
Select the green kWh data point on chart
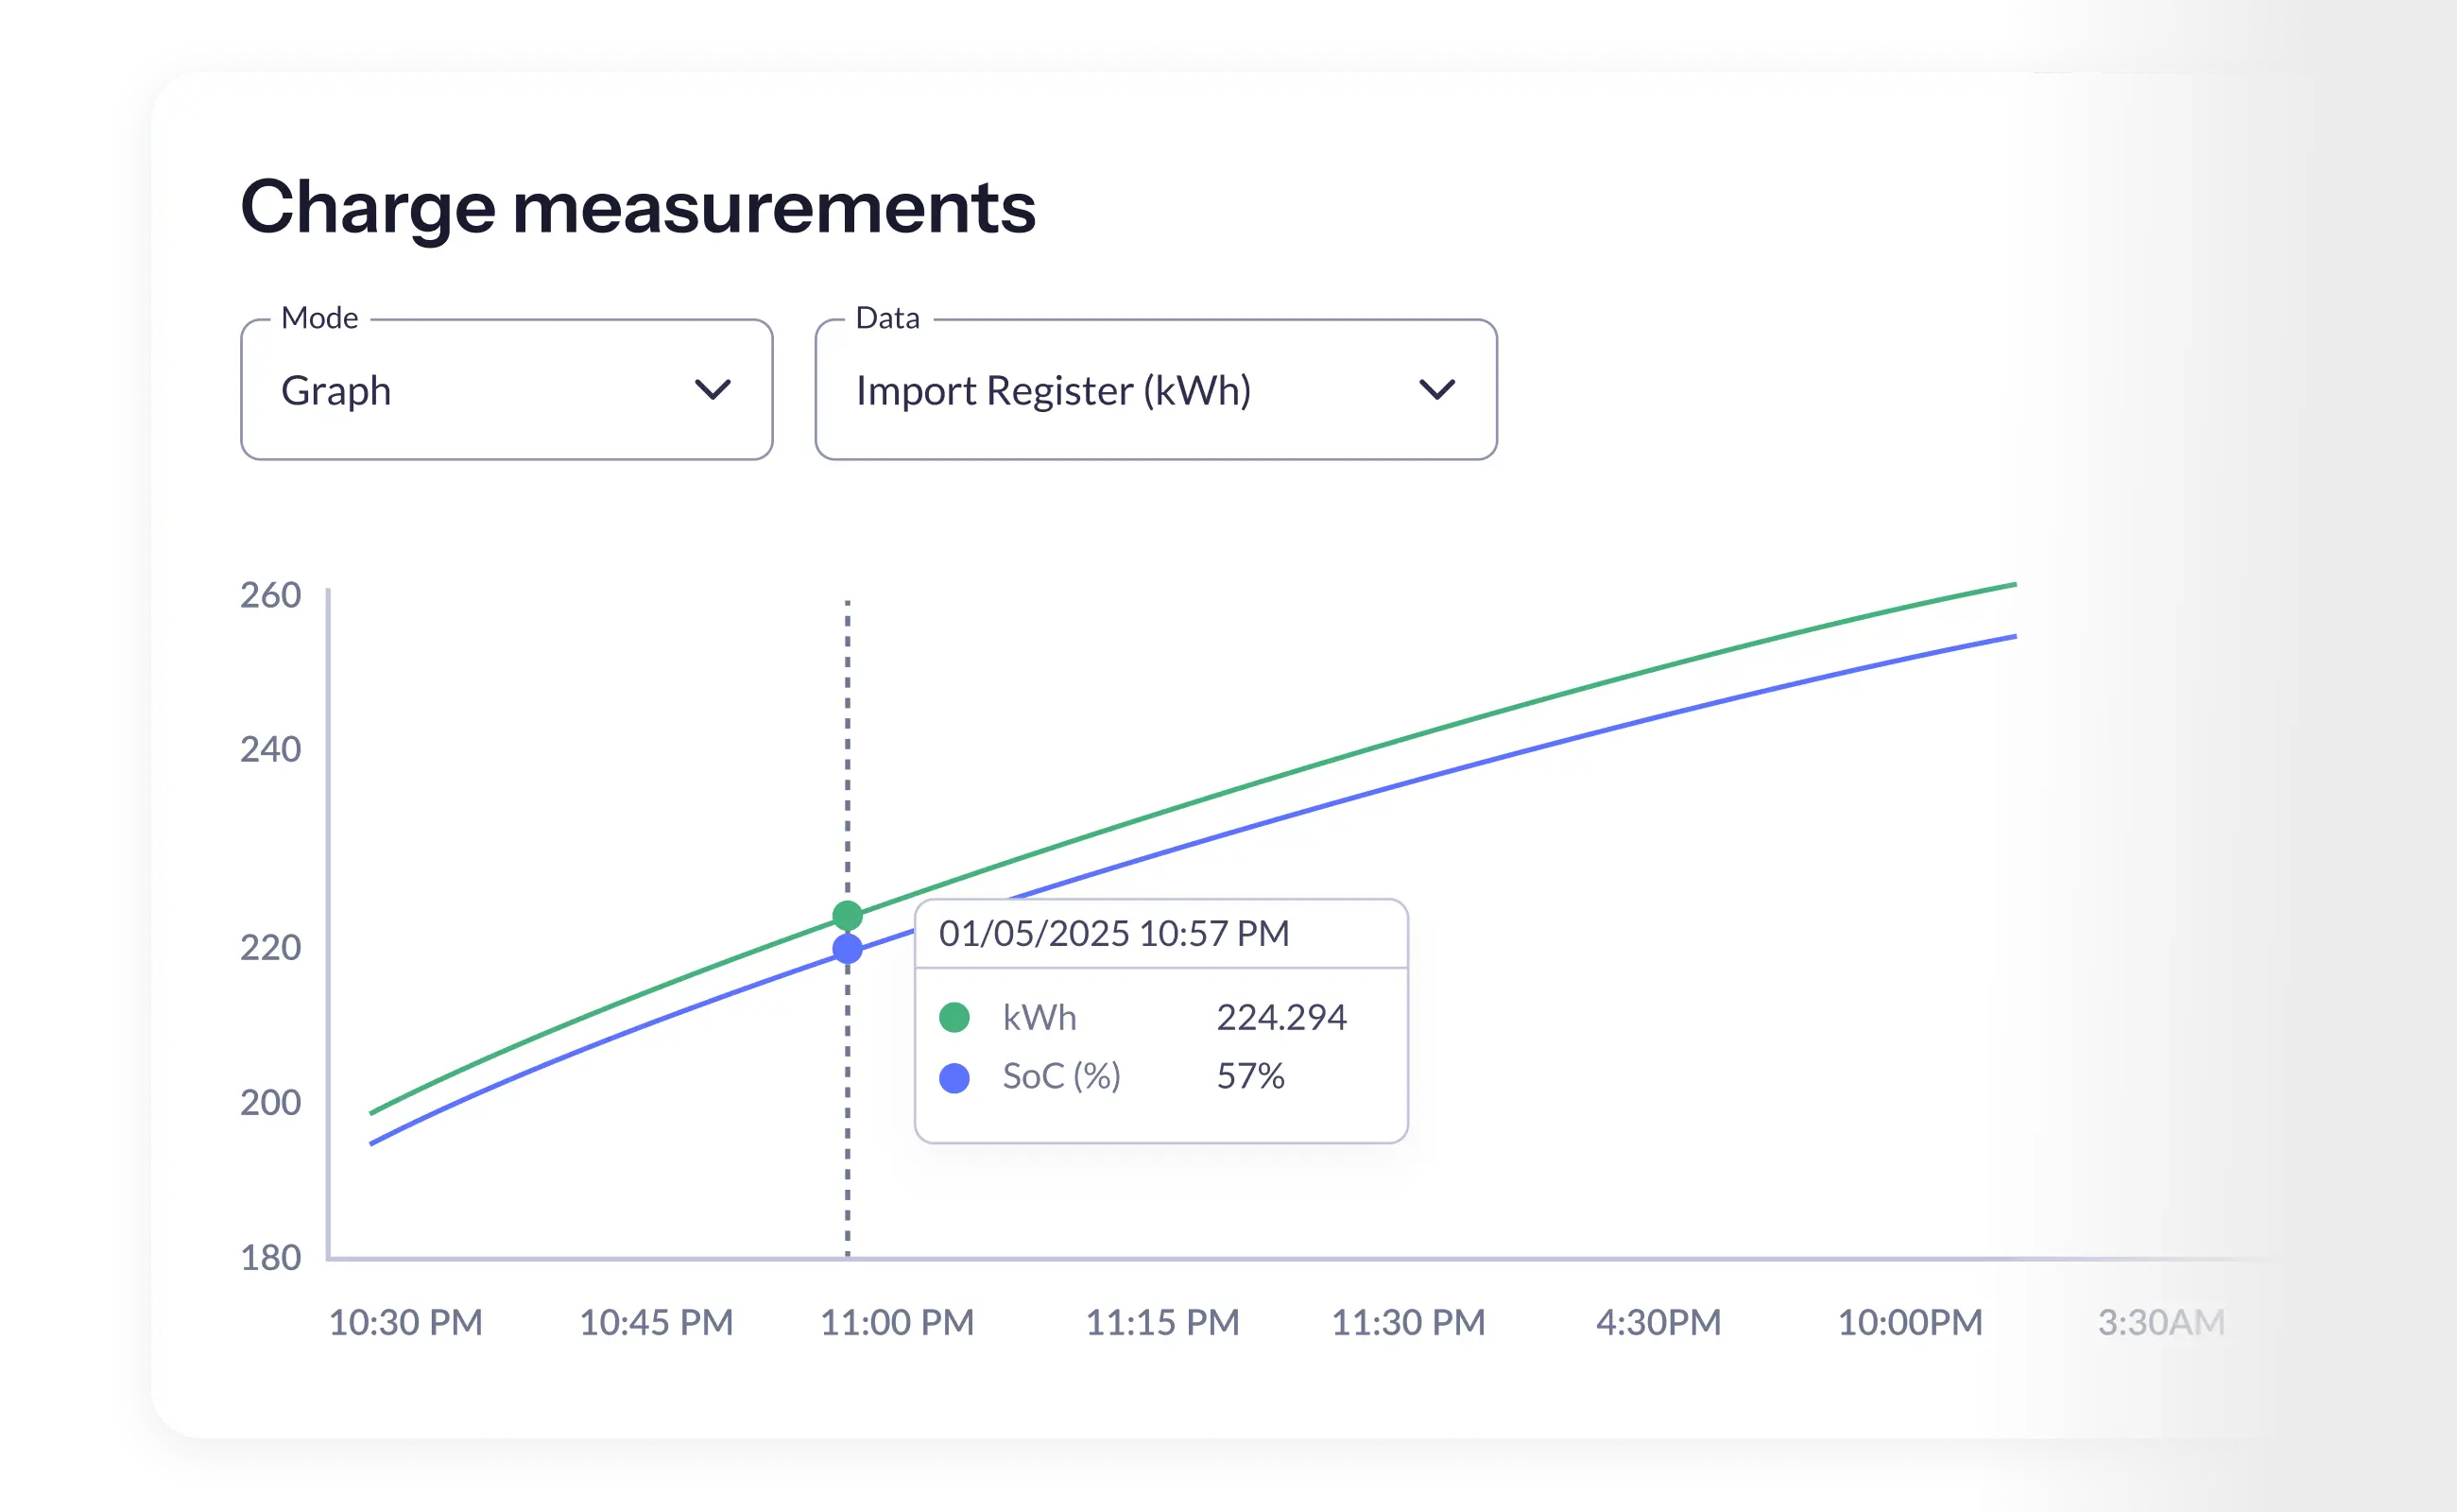click(847, 916)
